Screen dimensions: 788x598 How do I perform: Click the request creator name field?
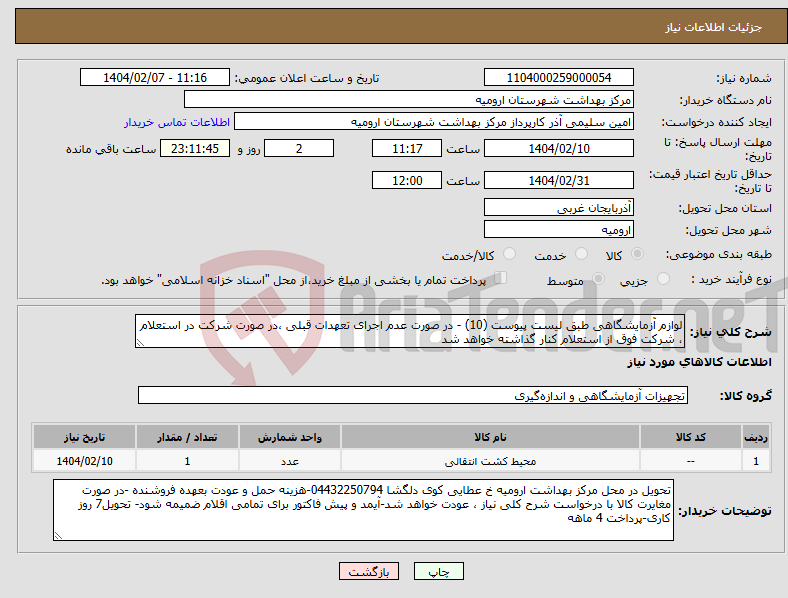coord(434,122)
